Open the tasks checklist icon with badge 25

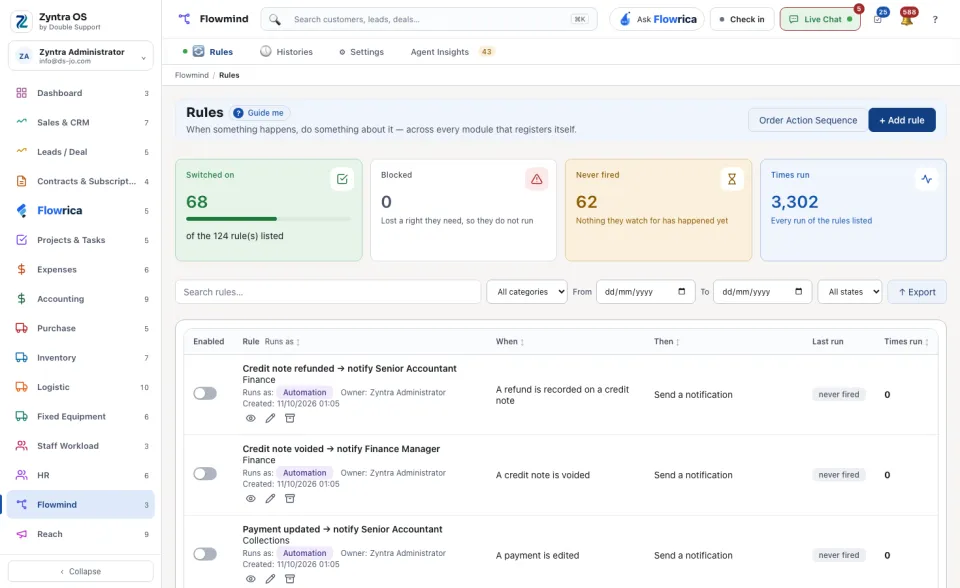(878, 20)
